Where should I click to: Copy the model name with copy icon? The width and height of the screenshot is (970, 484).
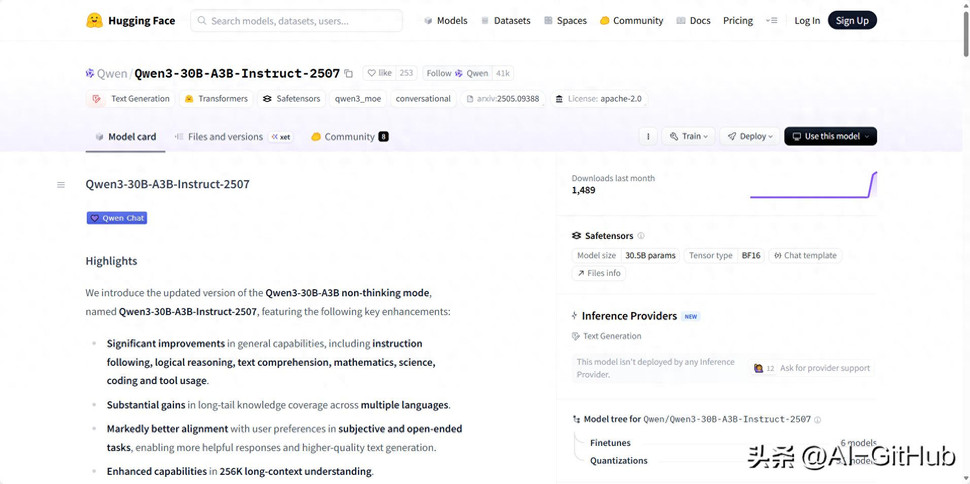pyautogui.click(x=348, y=73)
